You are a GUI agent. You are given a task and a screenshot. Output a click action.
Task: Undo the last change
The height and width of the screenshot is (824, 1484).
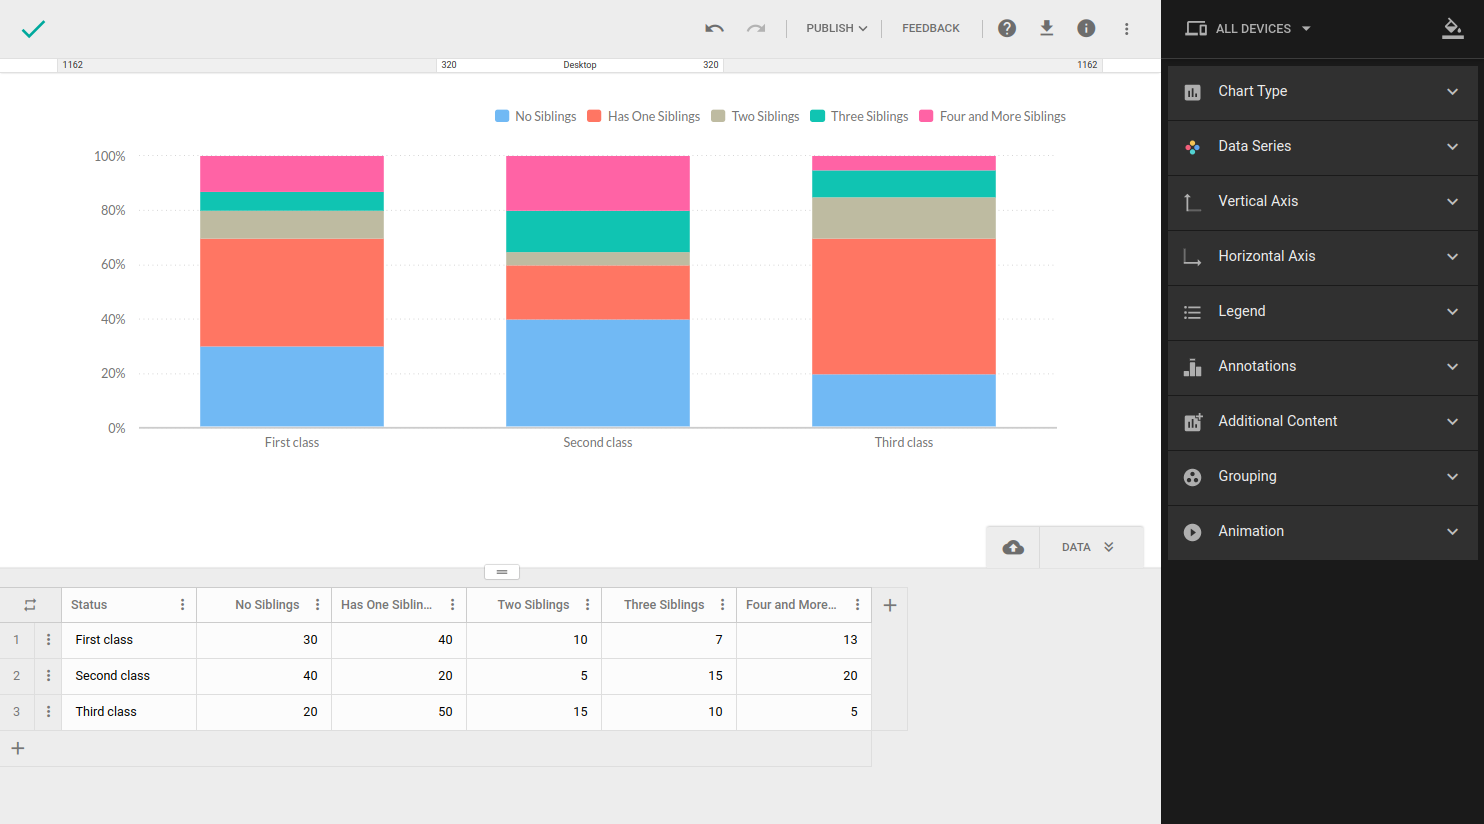click(714, 29)
